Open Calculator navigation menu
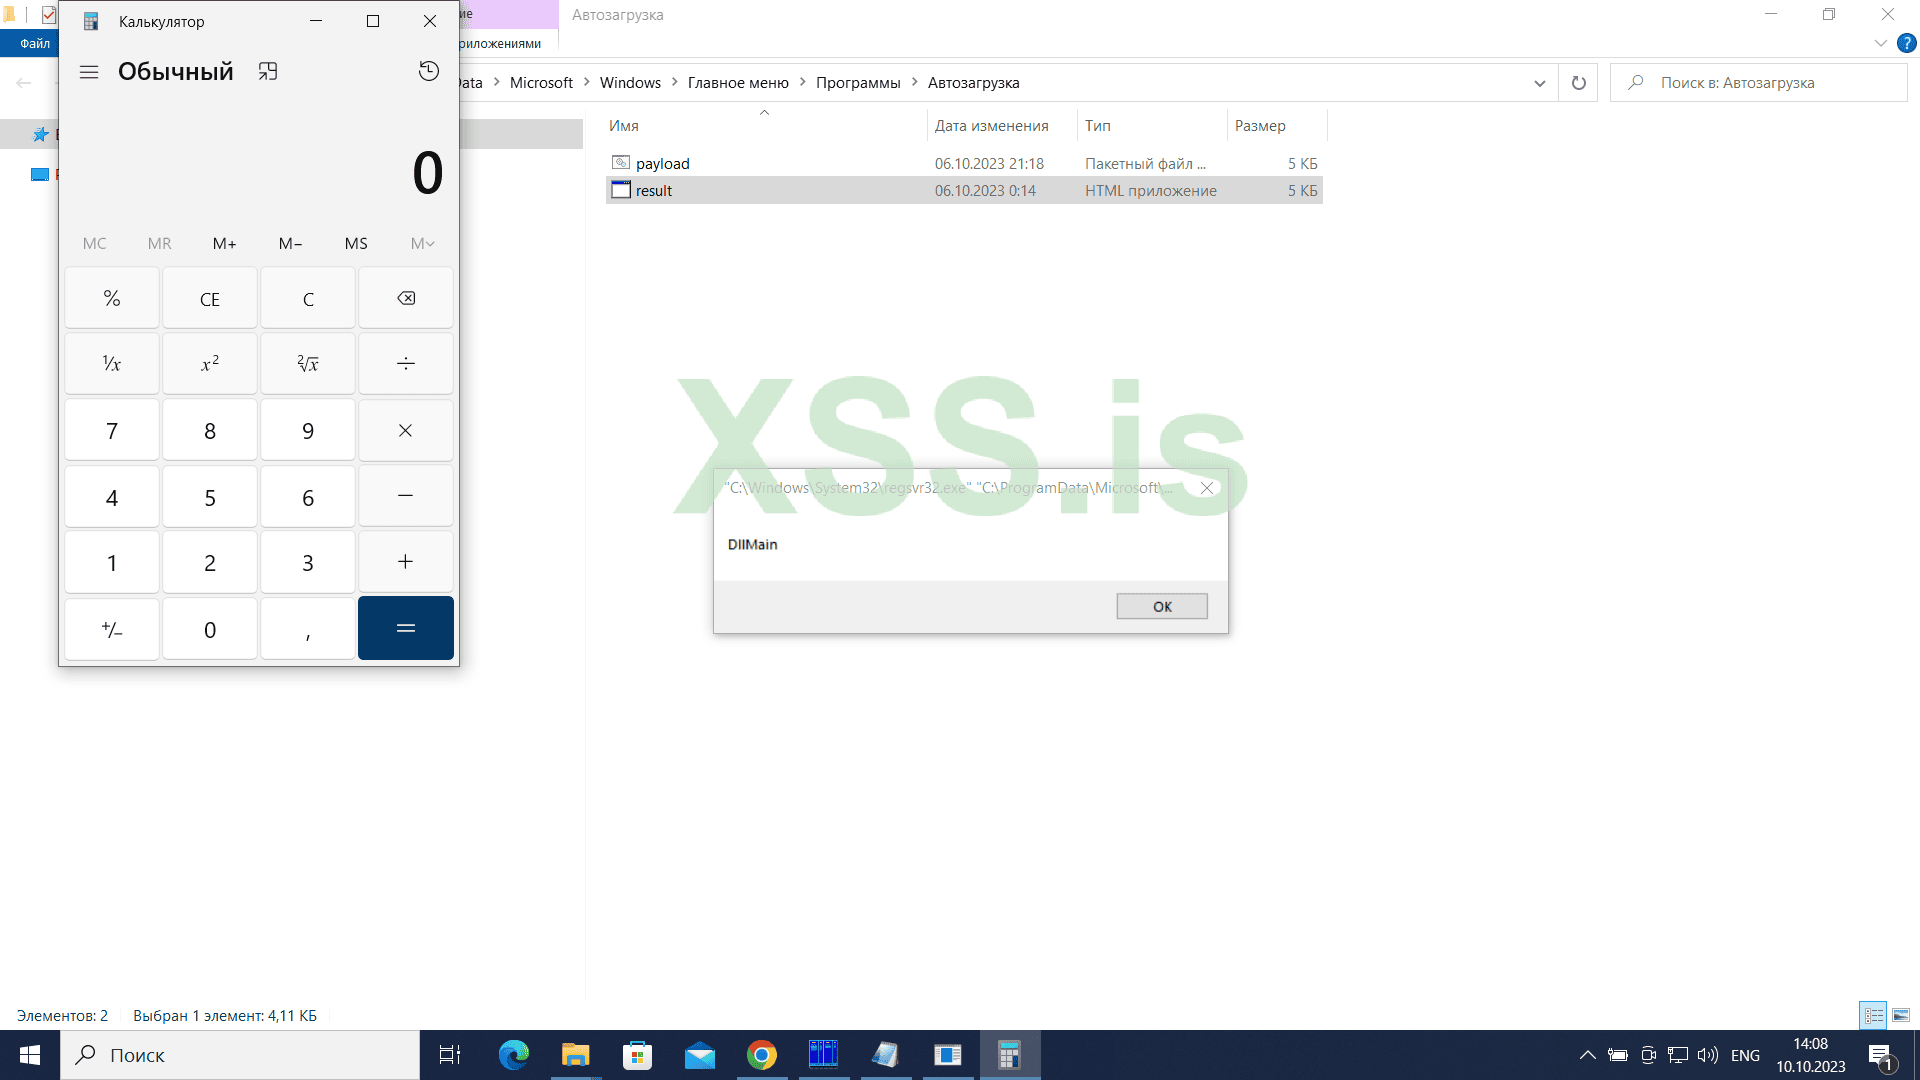The height and width of the screenshot is (1080, 1920). [89, 71]
